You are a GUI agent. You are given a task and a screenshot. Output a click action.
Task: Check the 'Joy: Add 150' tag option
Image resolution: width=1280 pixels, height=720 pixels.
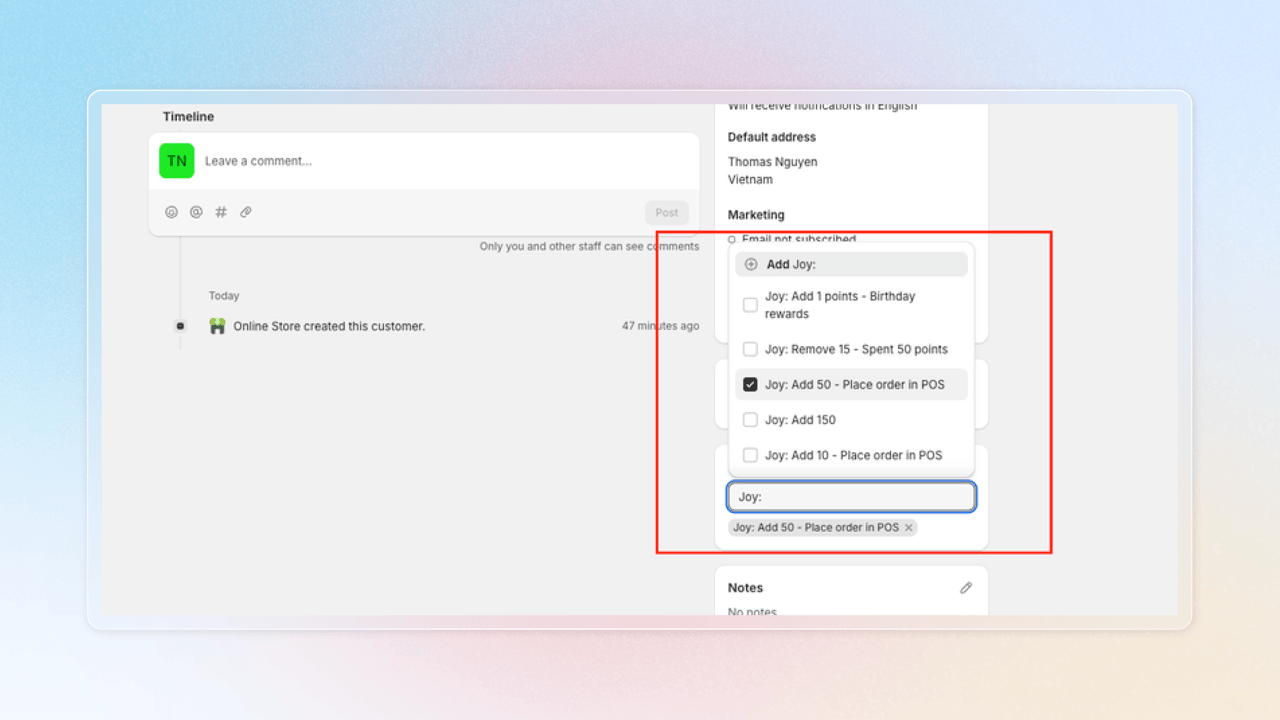tap(750, 420)
